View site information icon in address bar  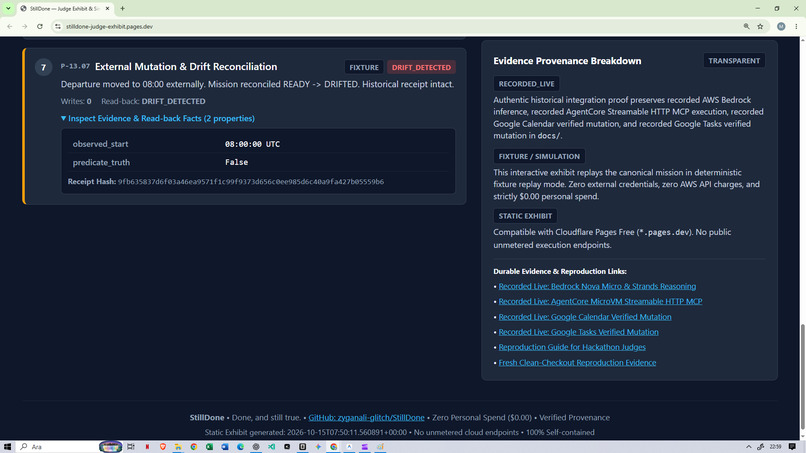58,26
